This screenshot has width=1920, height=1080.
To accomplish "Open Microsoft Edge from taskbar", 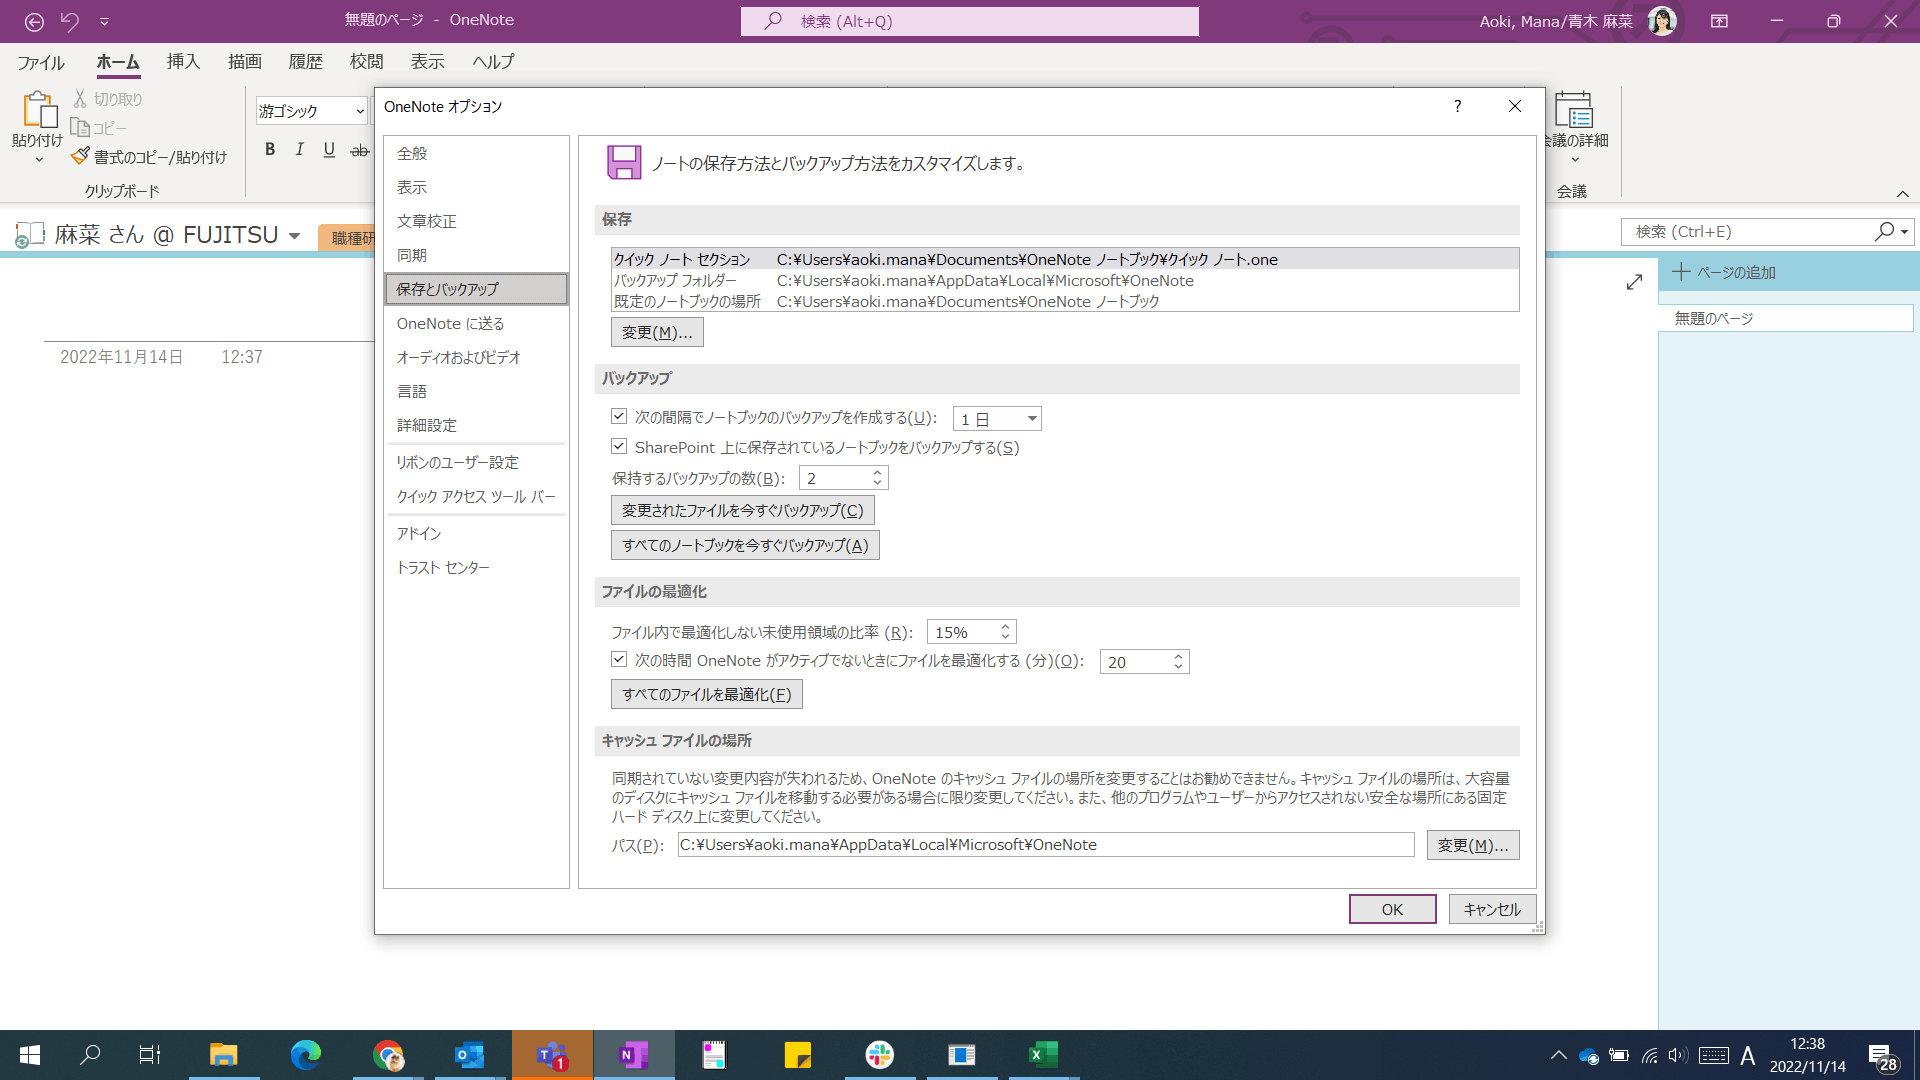I will click(305, 1055).
